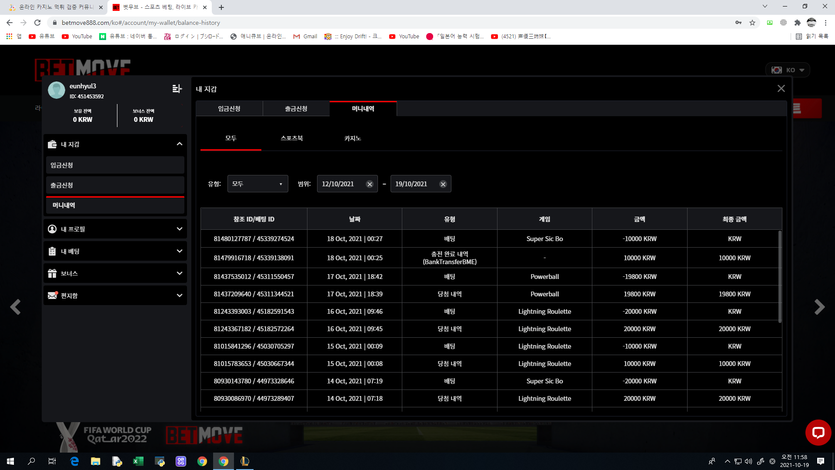This screenshot has height=470, width=835.
Task: Open the live chat bubble
Action: (x=818, y=432)
